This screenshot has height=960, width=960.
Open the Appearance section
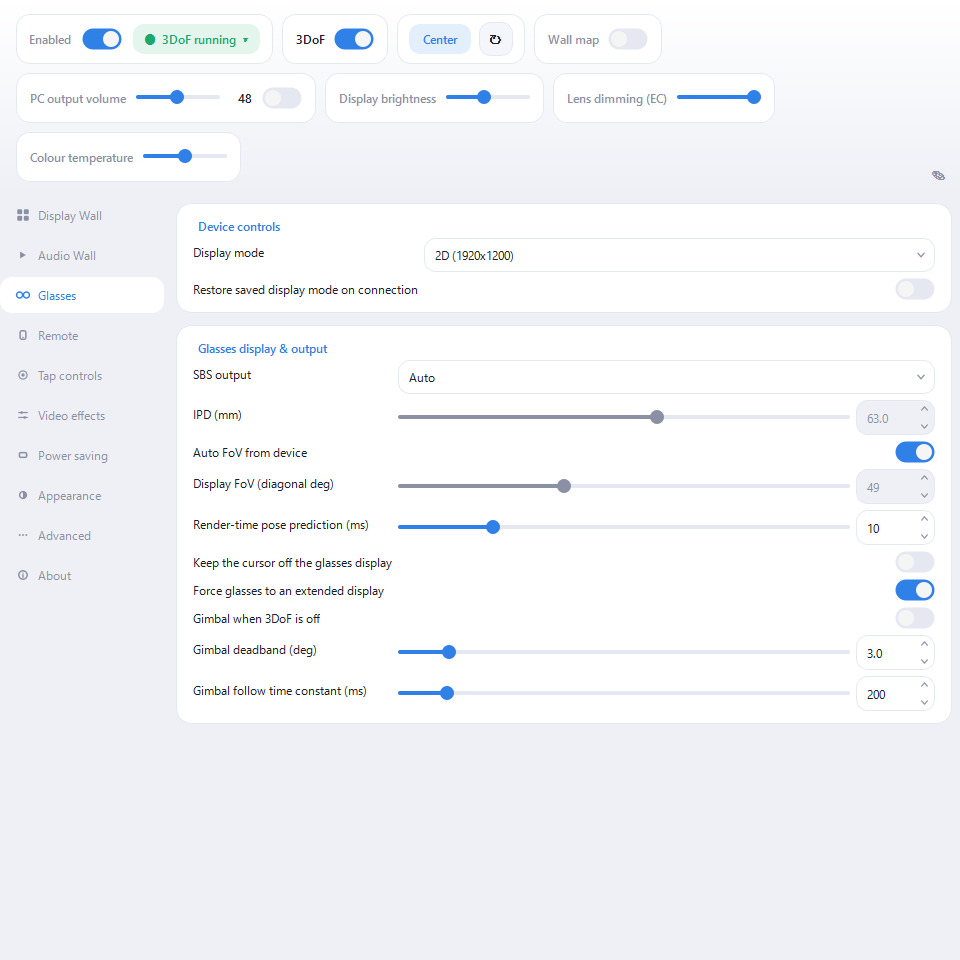click(x=82, y=495)
